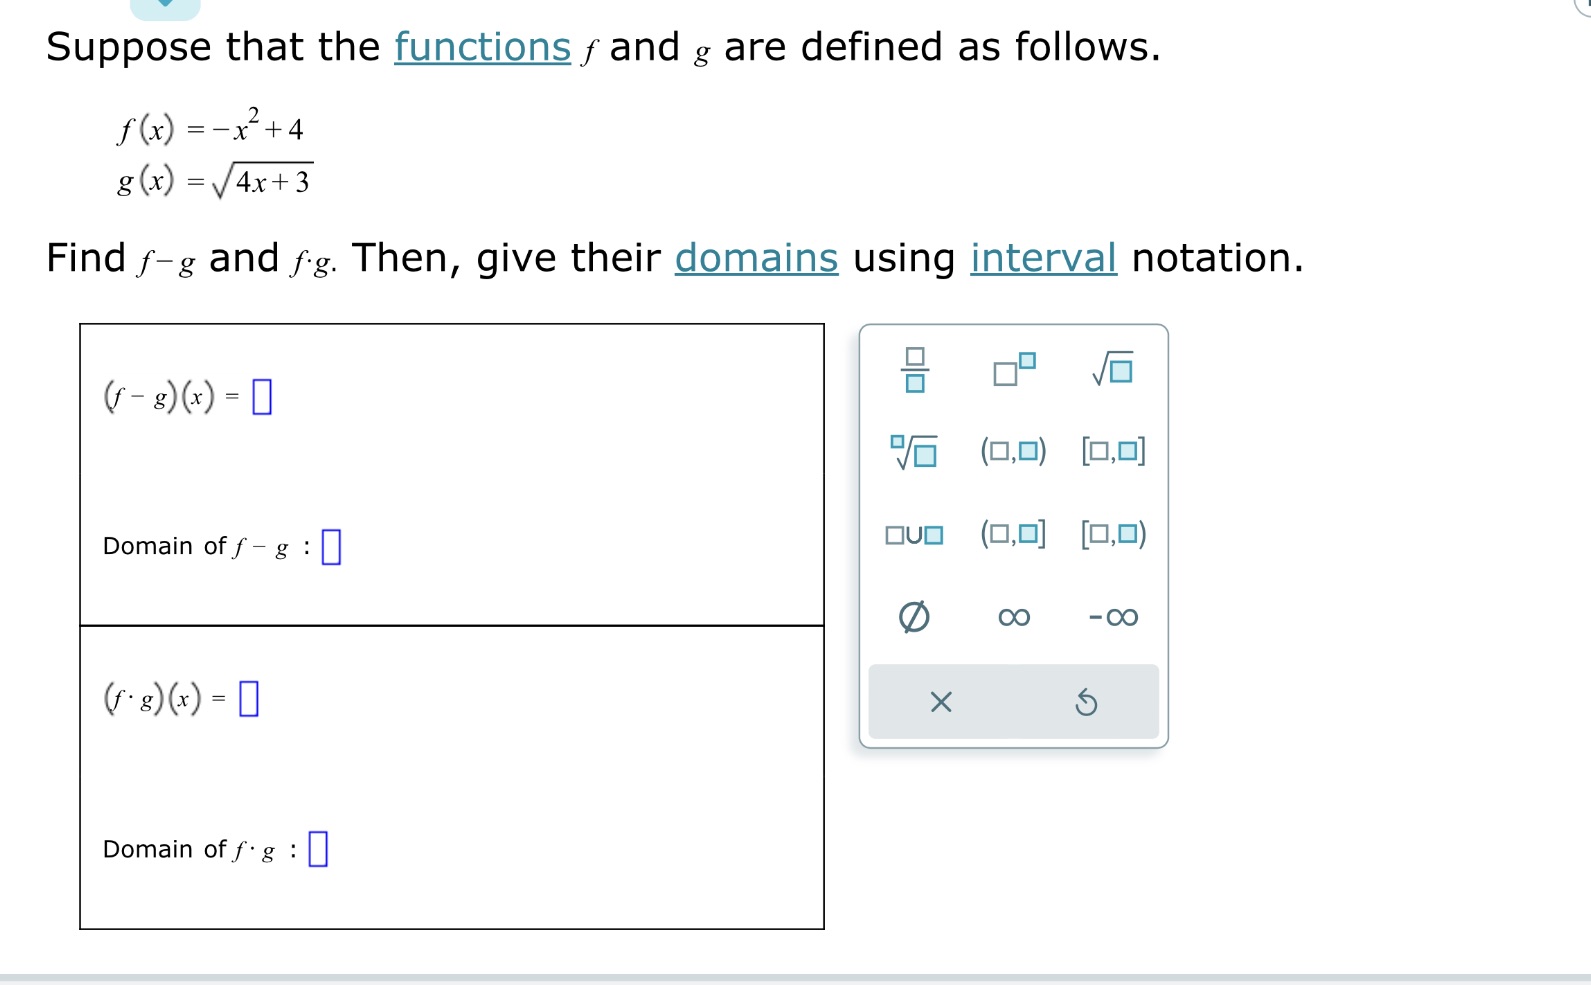Select the fraction template icon
The height and width of the screenshot is (985, 1591).
(x=916, y=371)
